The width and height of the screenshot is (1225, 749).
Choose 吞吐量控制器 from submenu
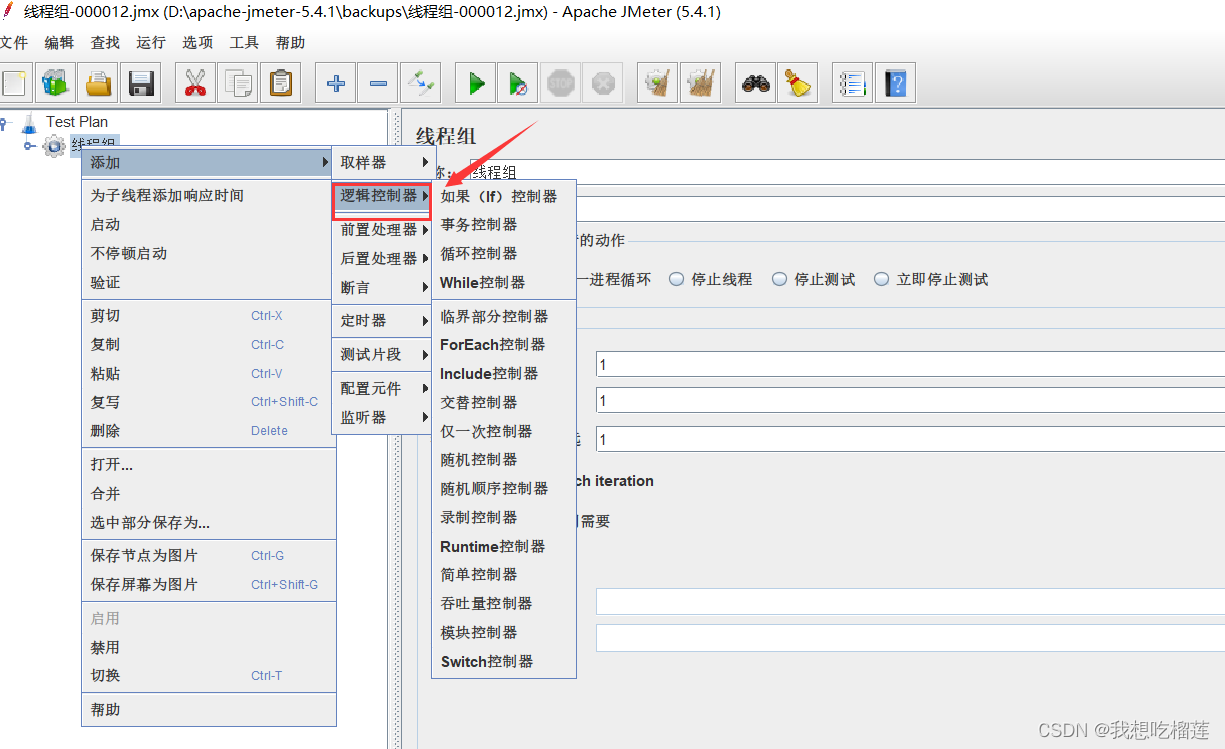click(504, 603)
